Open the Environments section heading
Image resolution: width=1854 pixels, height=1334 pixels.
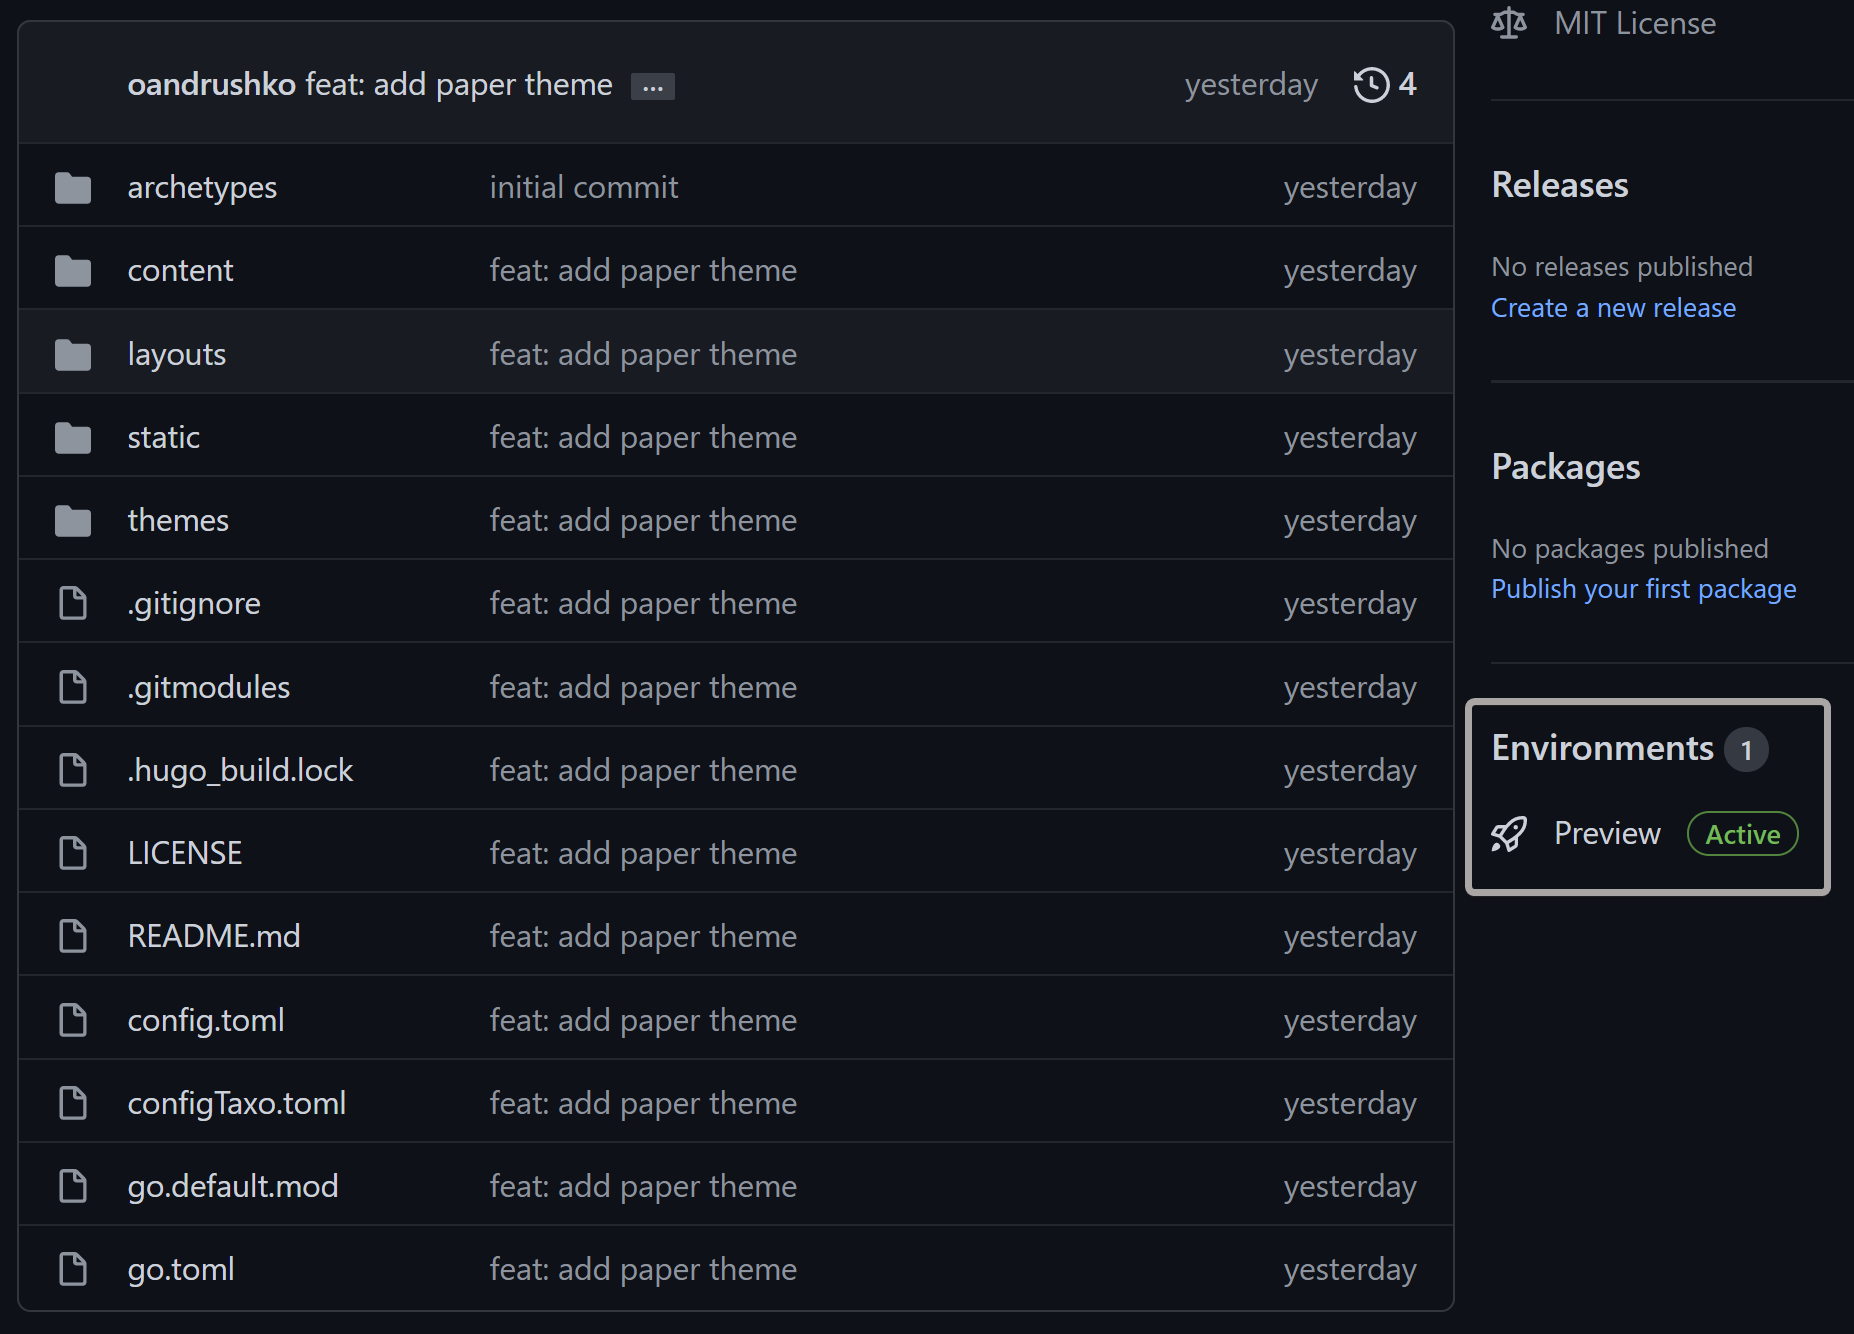[1602, 748]
